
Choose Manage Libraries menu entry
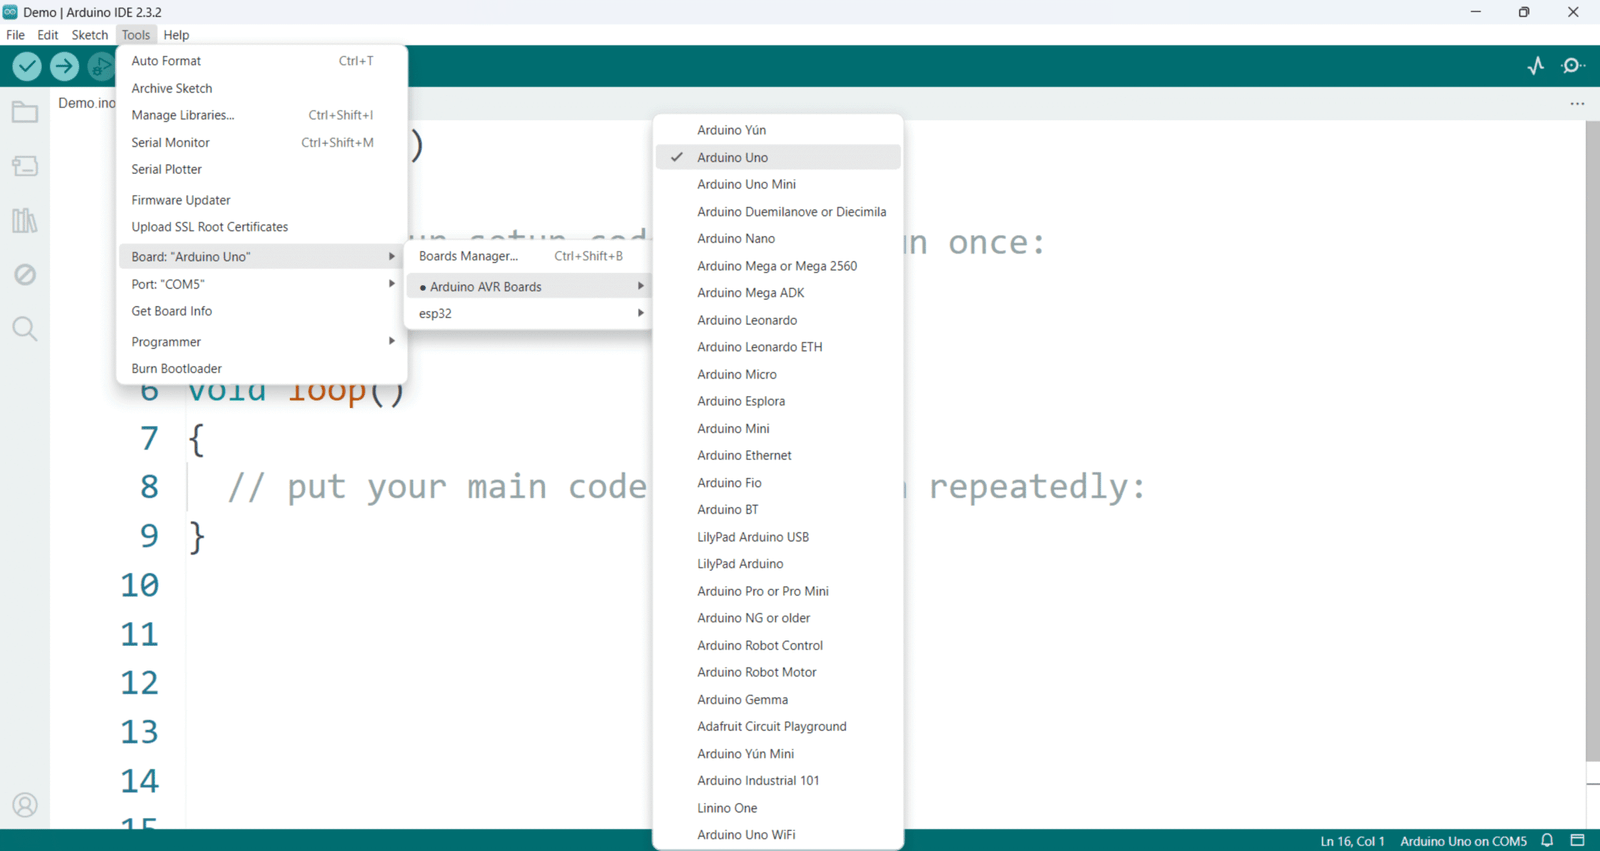point(262,115)
